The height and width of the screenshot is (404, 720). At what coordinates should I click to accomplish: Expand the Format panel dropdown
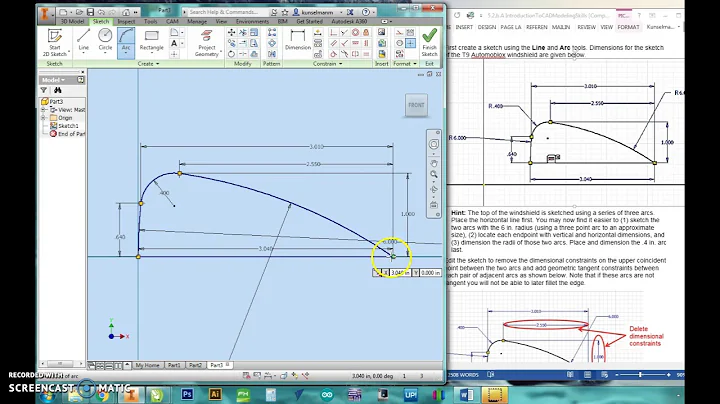[x=405, y=64]
